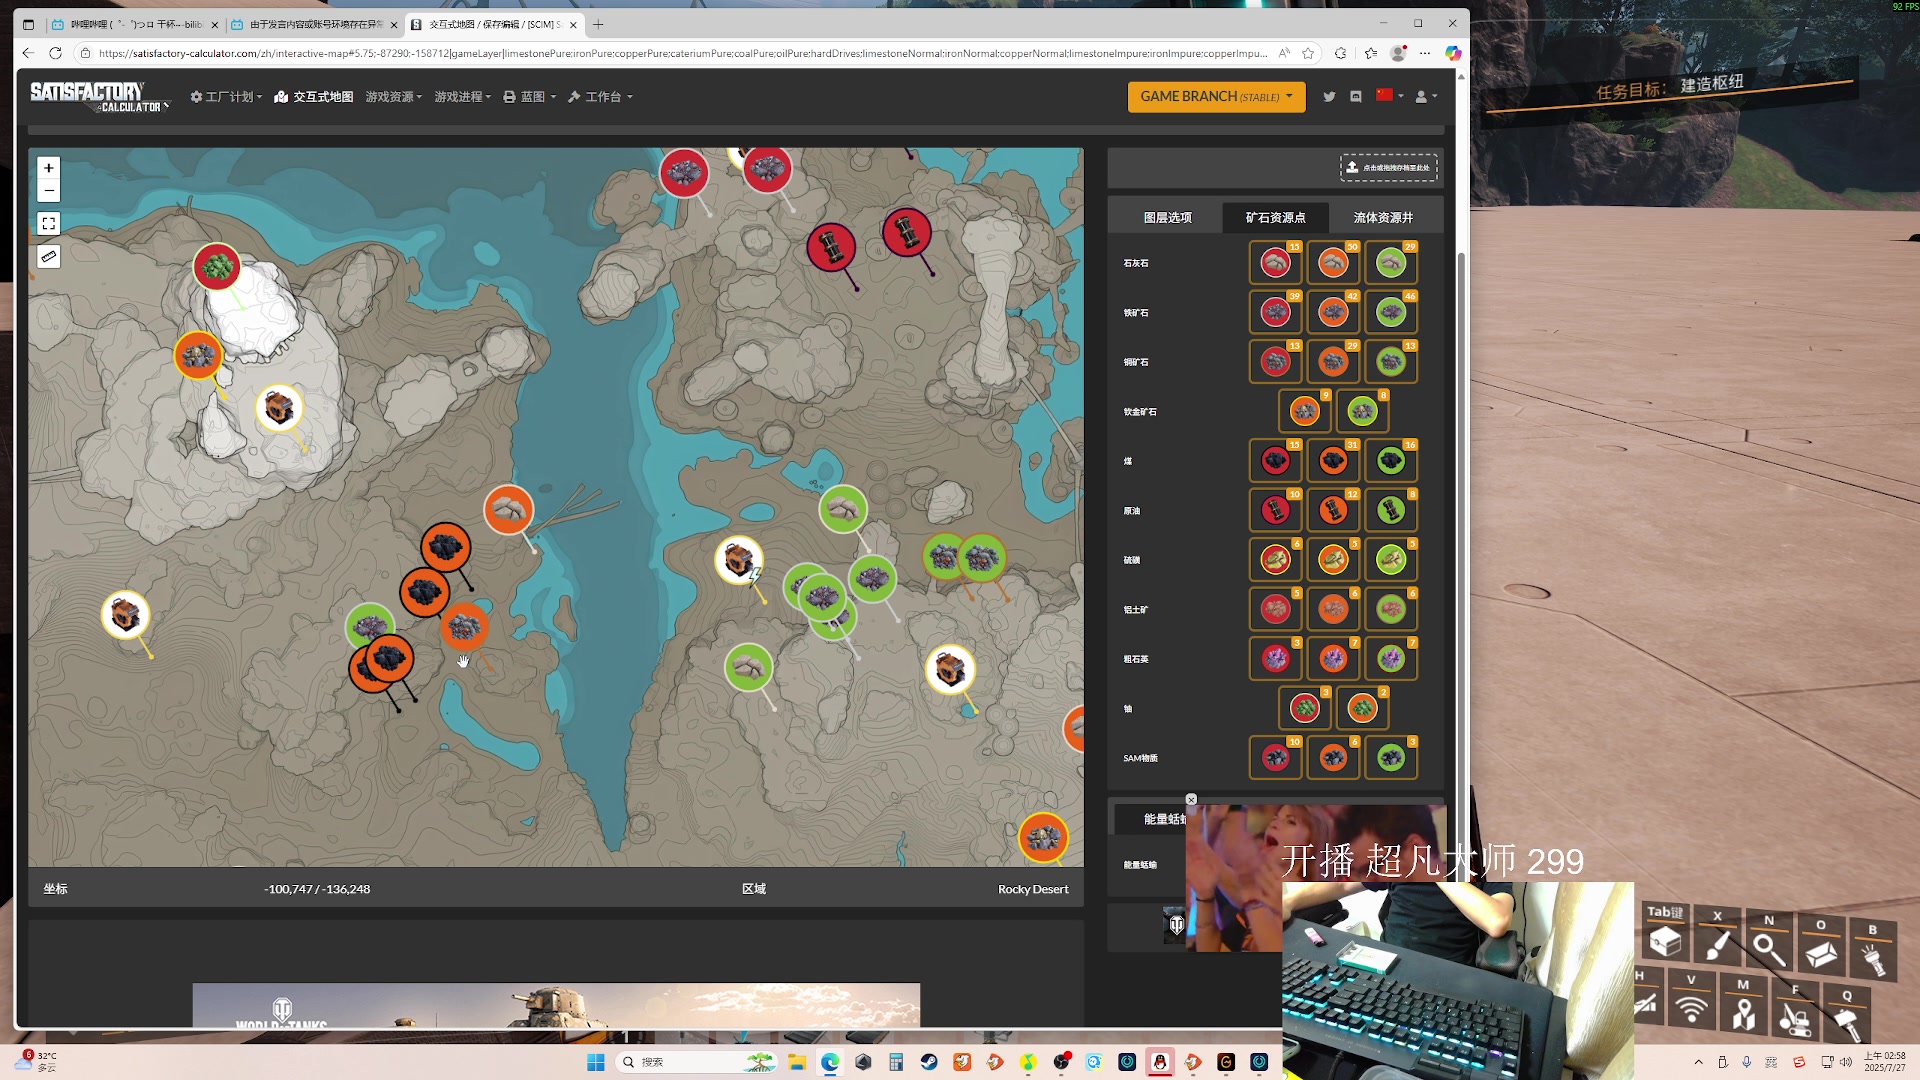
Task: Toggle normal limestone (石灰石) nodes count 50
Action: [x=1333, y=263]
